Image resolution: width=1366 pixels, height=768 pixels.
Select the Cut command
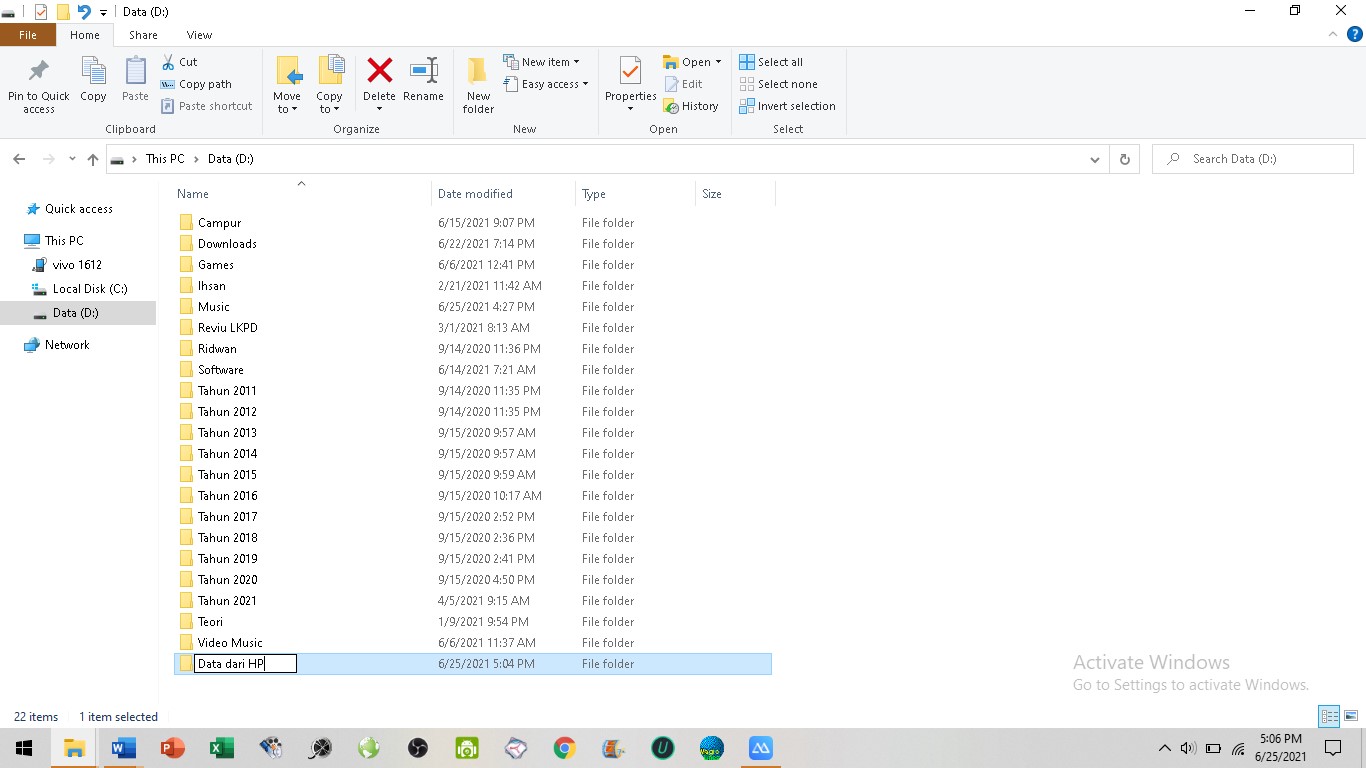[180, 62]
